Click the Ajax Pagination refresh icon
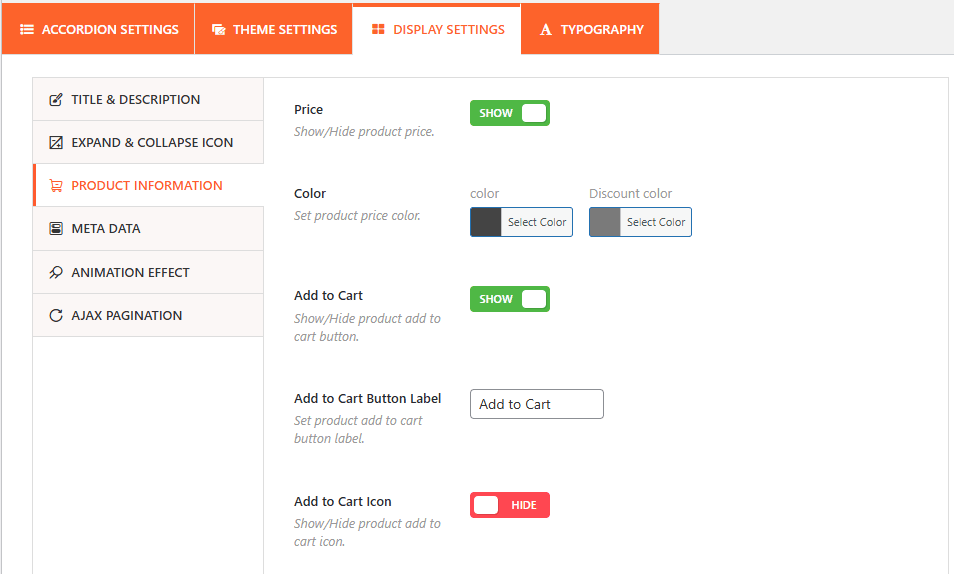Image resolution: width=954 pixels, height=574 pixels. point(56,316)
